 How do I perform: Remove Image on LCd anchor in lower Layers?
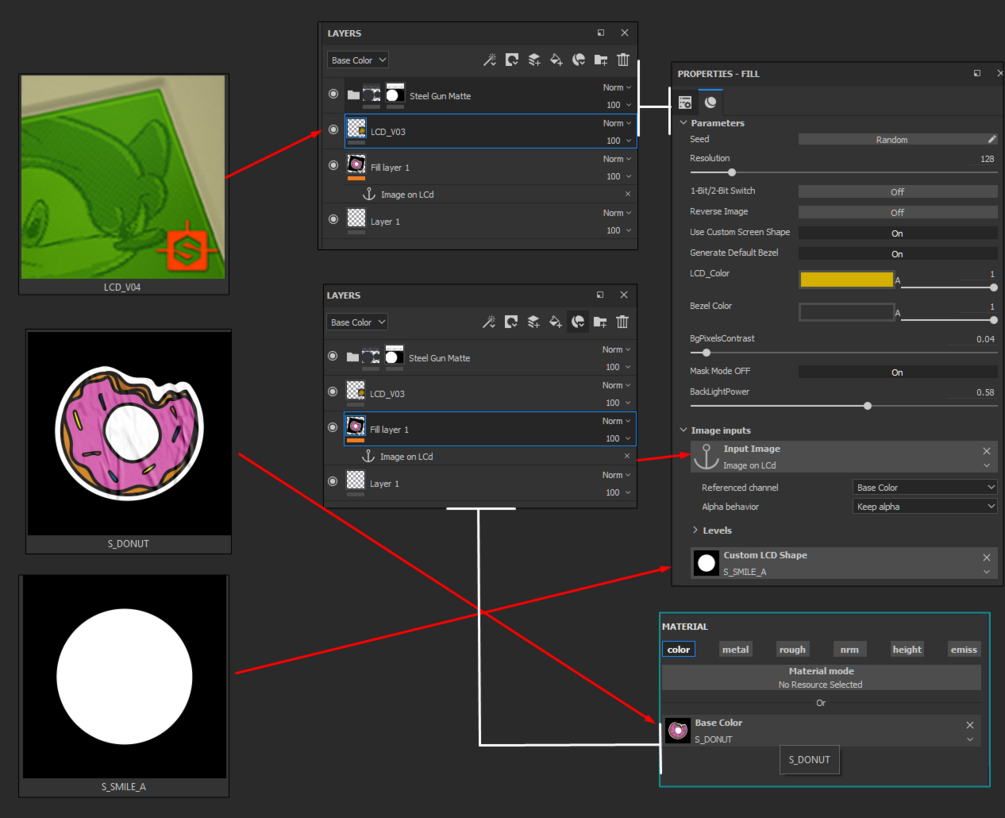pos(627,456)
